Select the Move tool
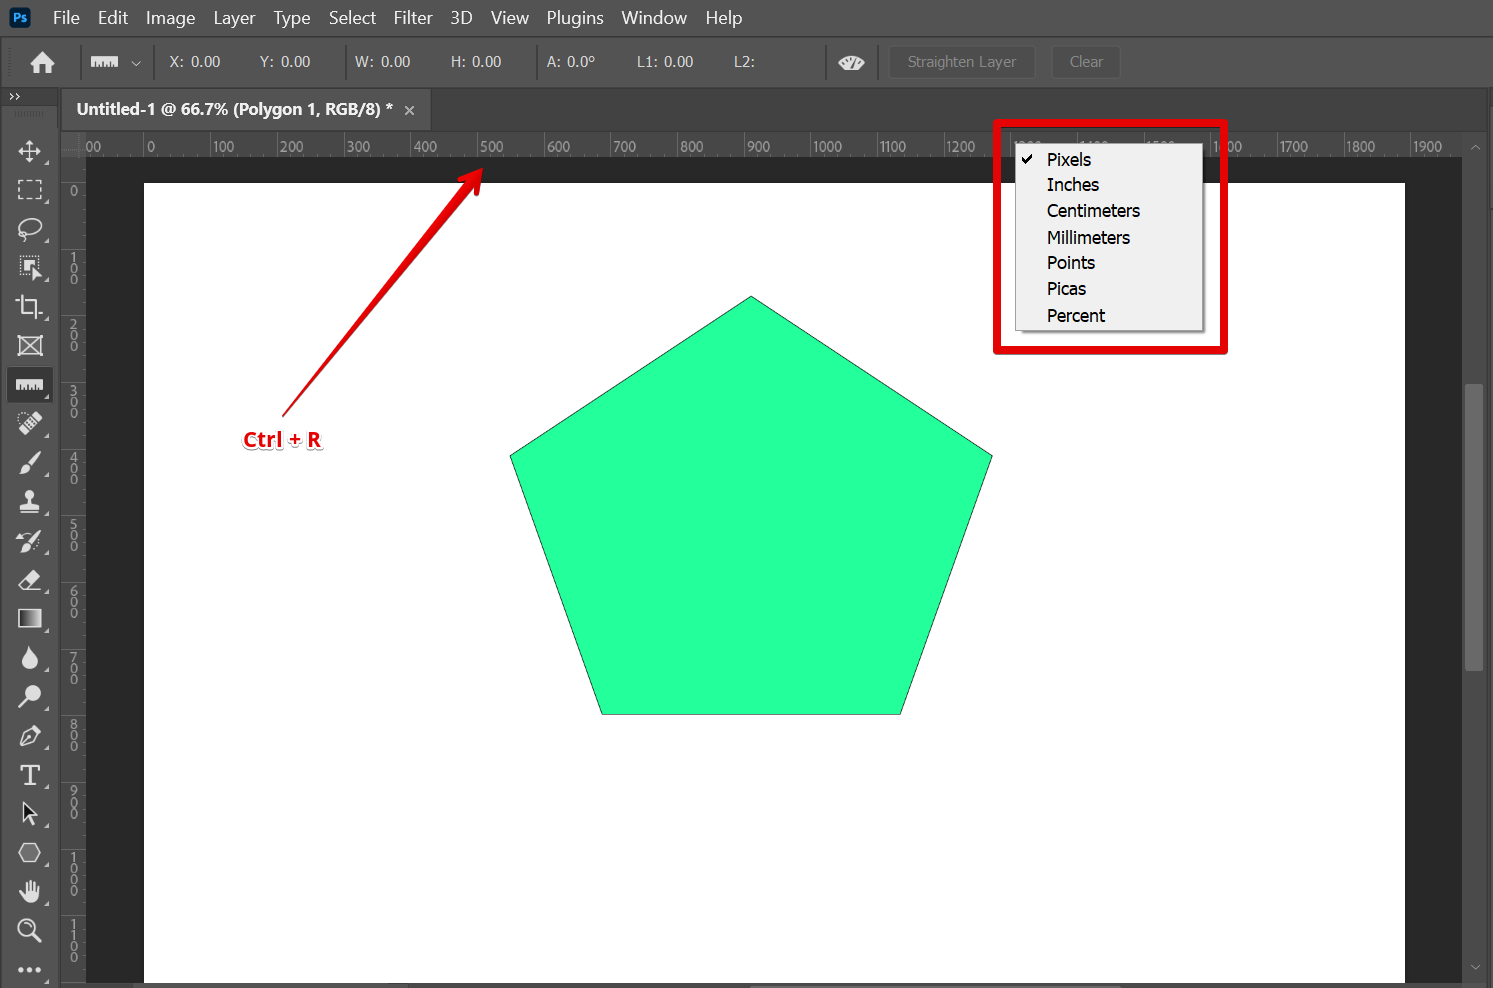This screenshot has height=988, width=1493. 30,151
